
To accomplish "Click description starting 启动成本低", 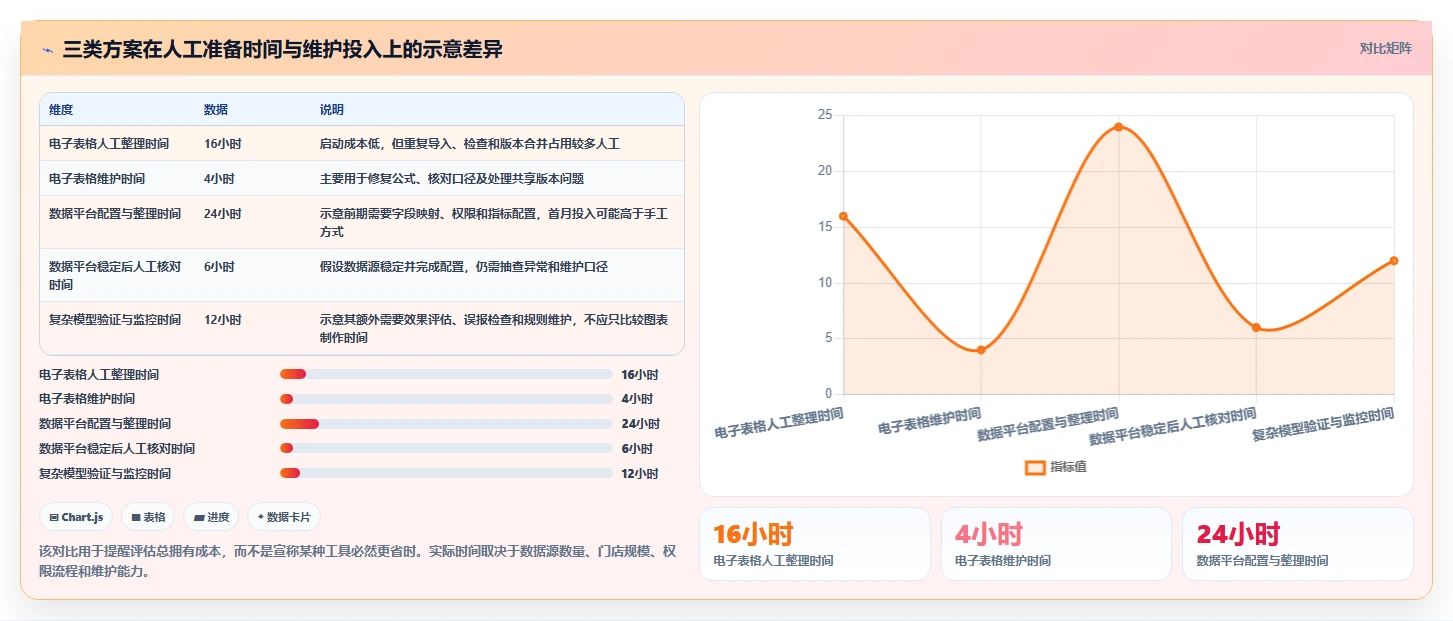I will (470, 144).
